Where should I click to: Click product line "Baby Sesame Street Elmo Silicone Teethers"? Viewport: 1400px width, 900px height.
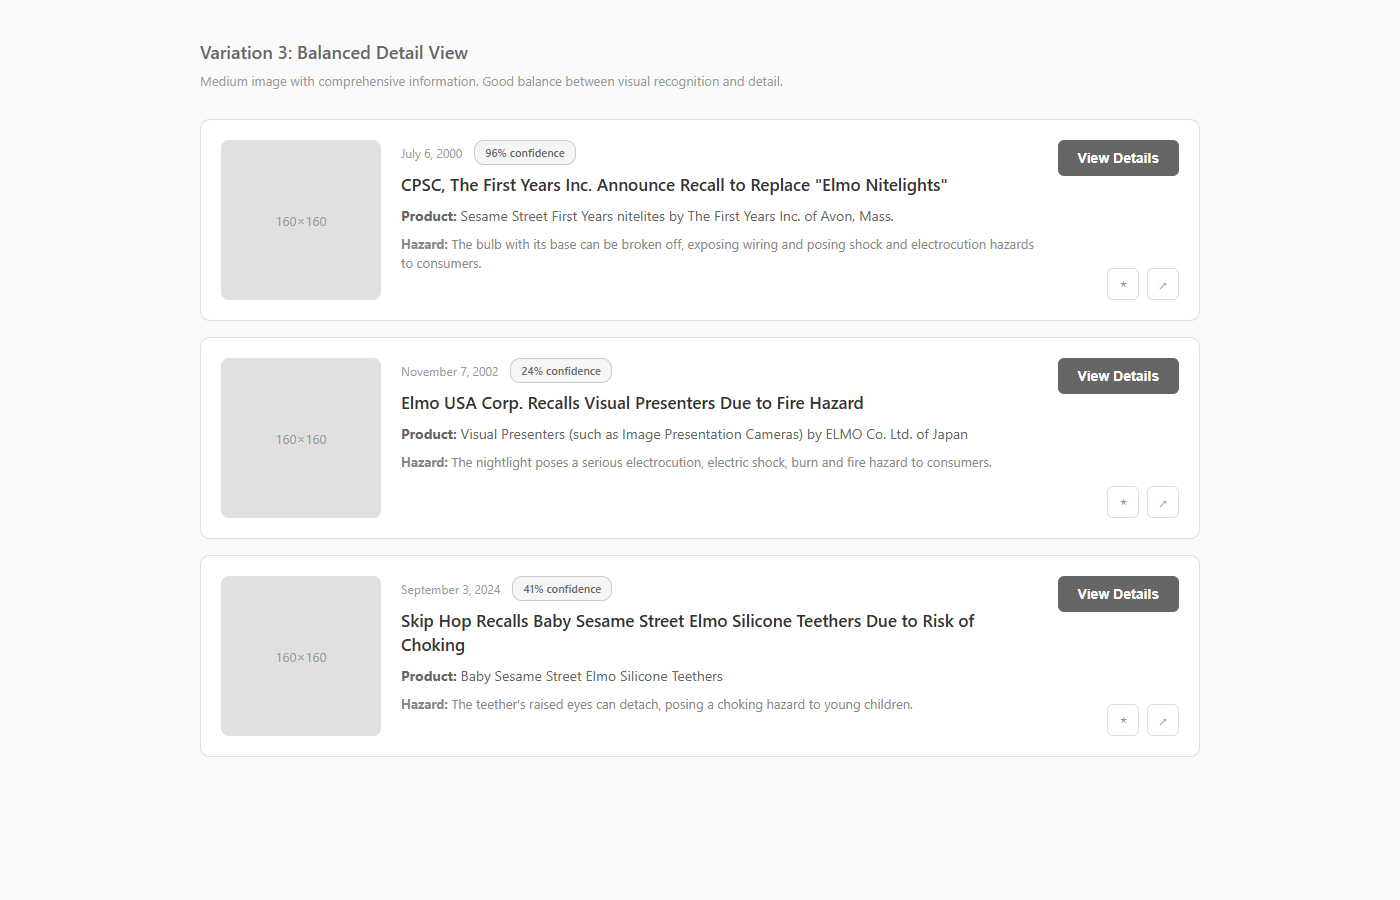[x=562, y=676]
